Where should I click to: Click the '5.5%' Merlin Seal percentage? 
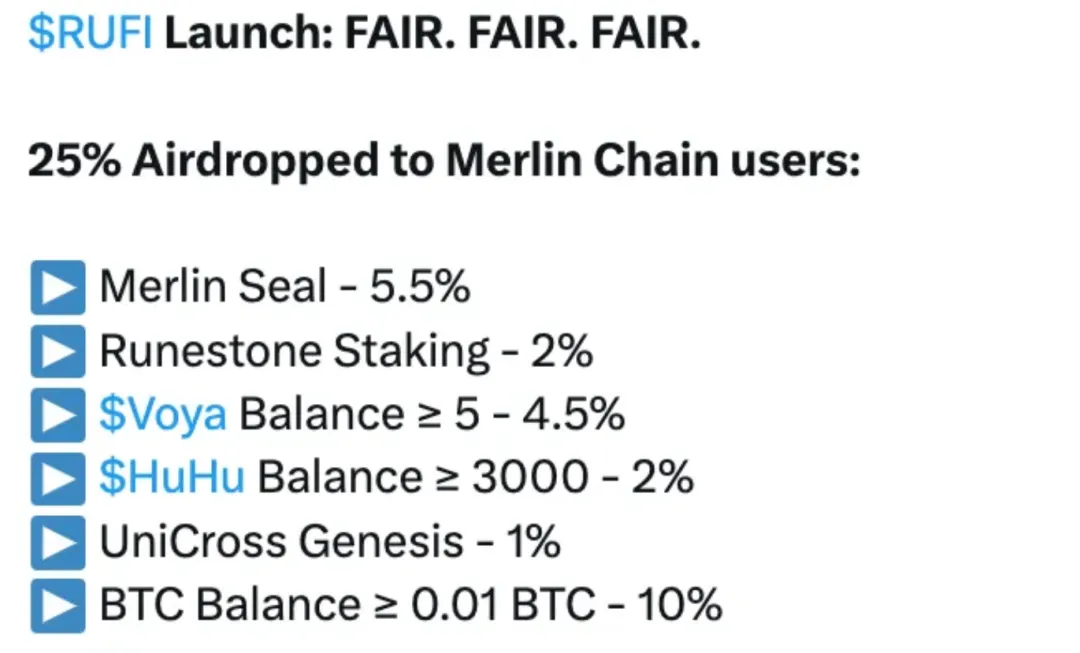point(420,287)
